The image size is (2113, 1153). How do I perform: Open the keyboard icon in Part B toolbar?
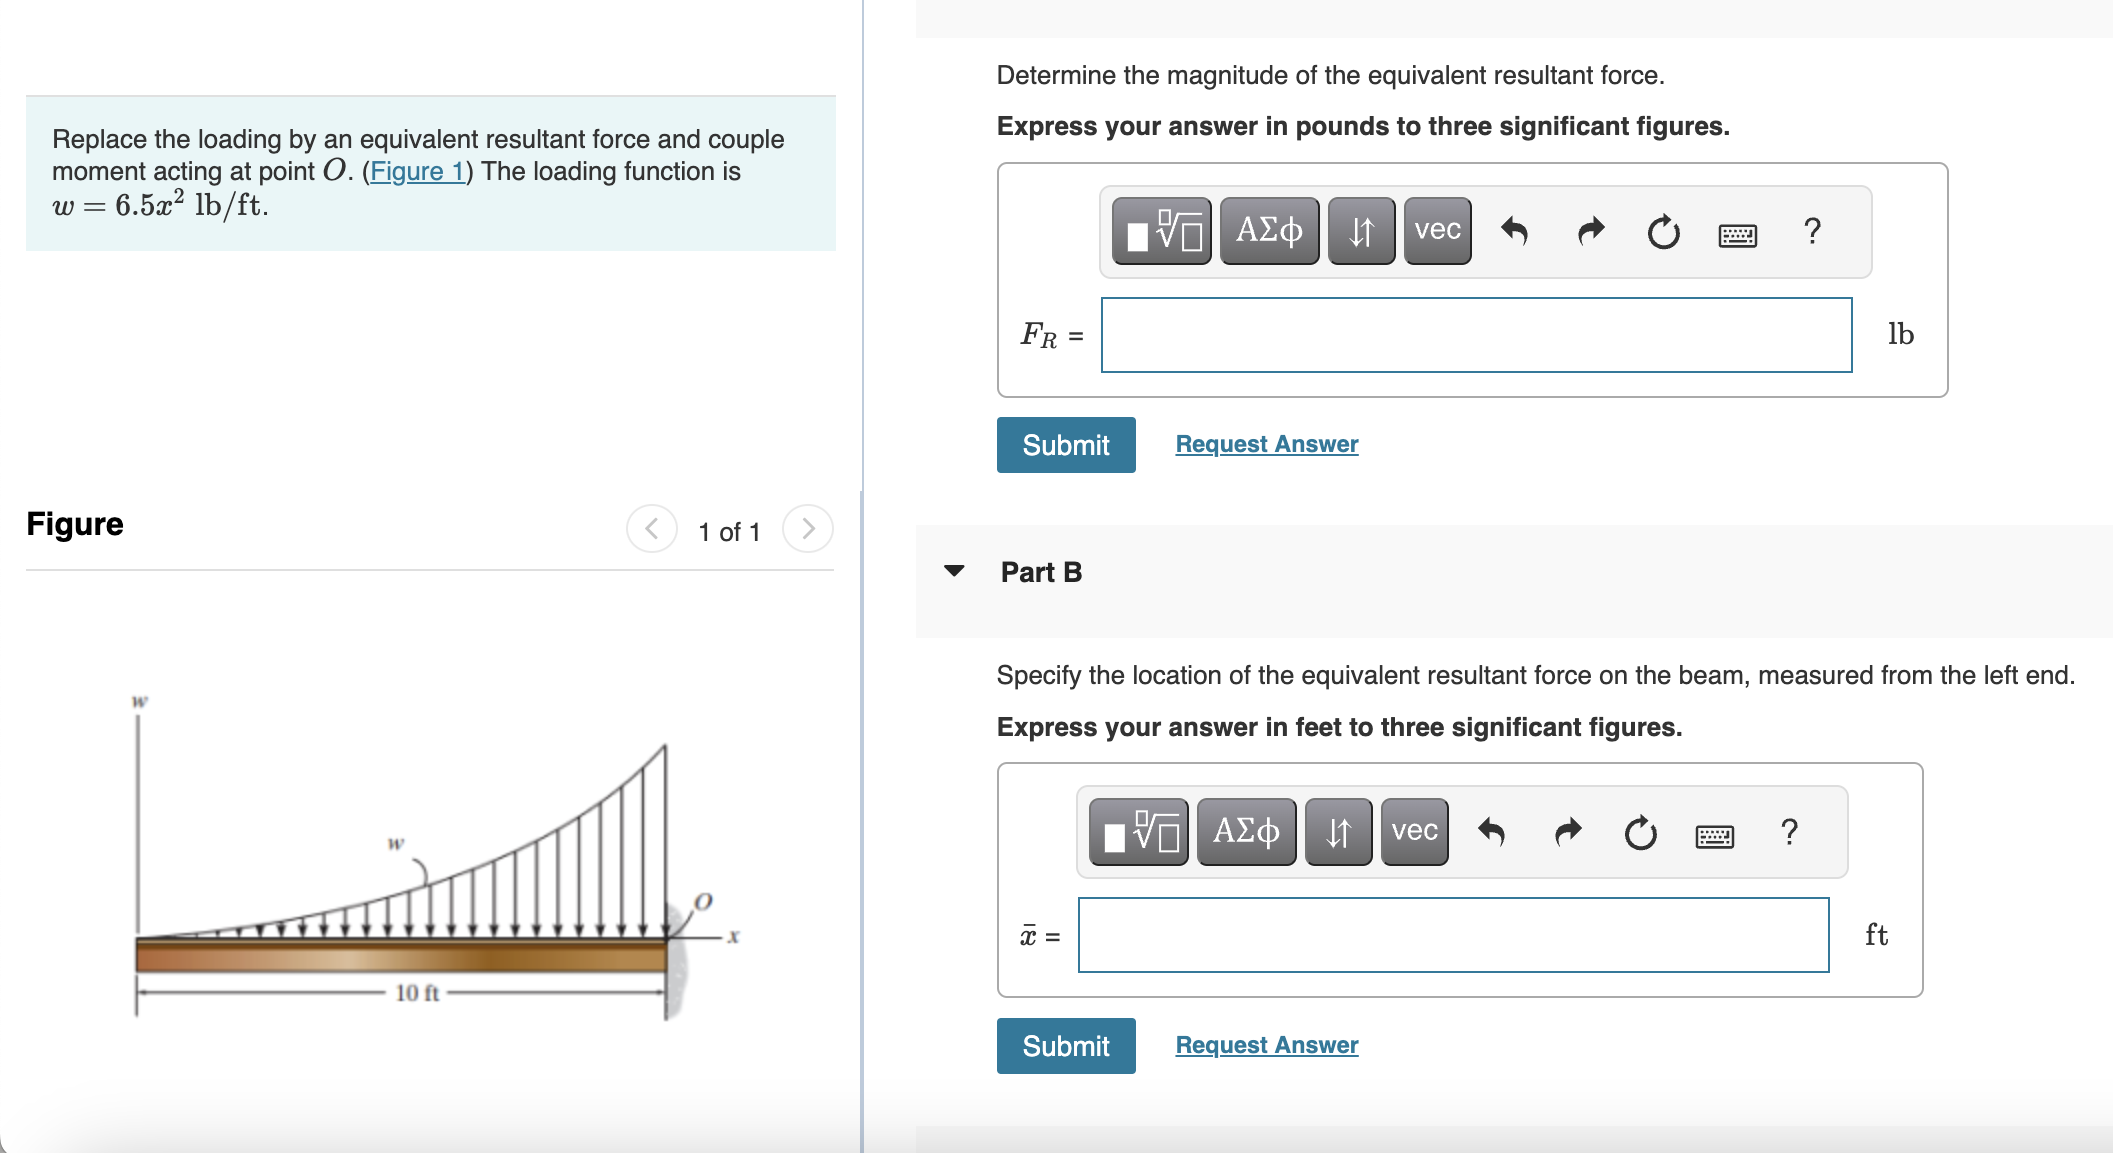click(x=1714, y=831)
